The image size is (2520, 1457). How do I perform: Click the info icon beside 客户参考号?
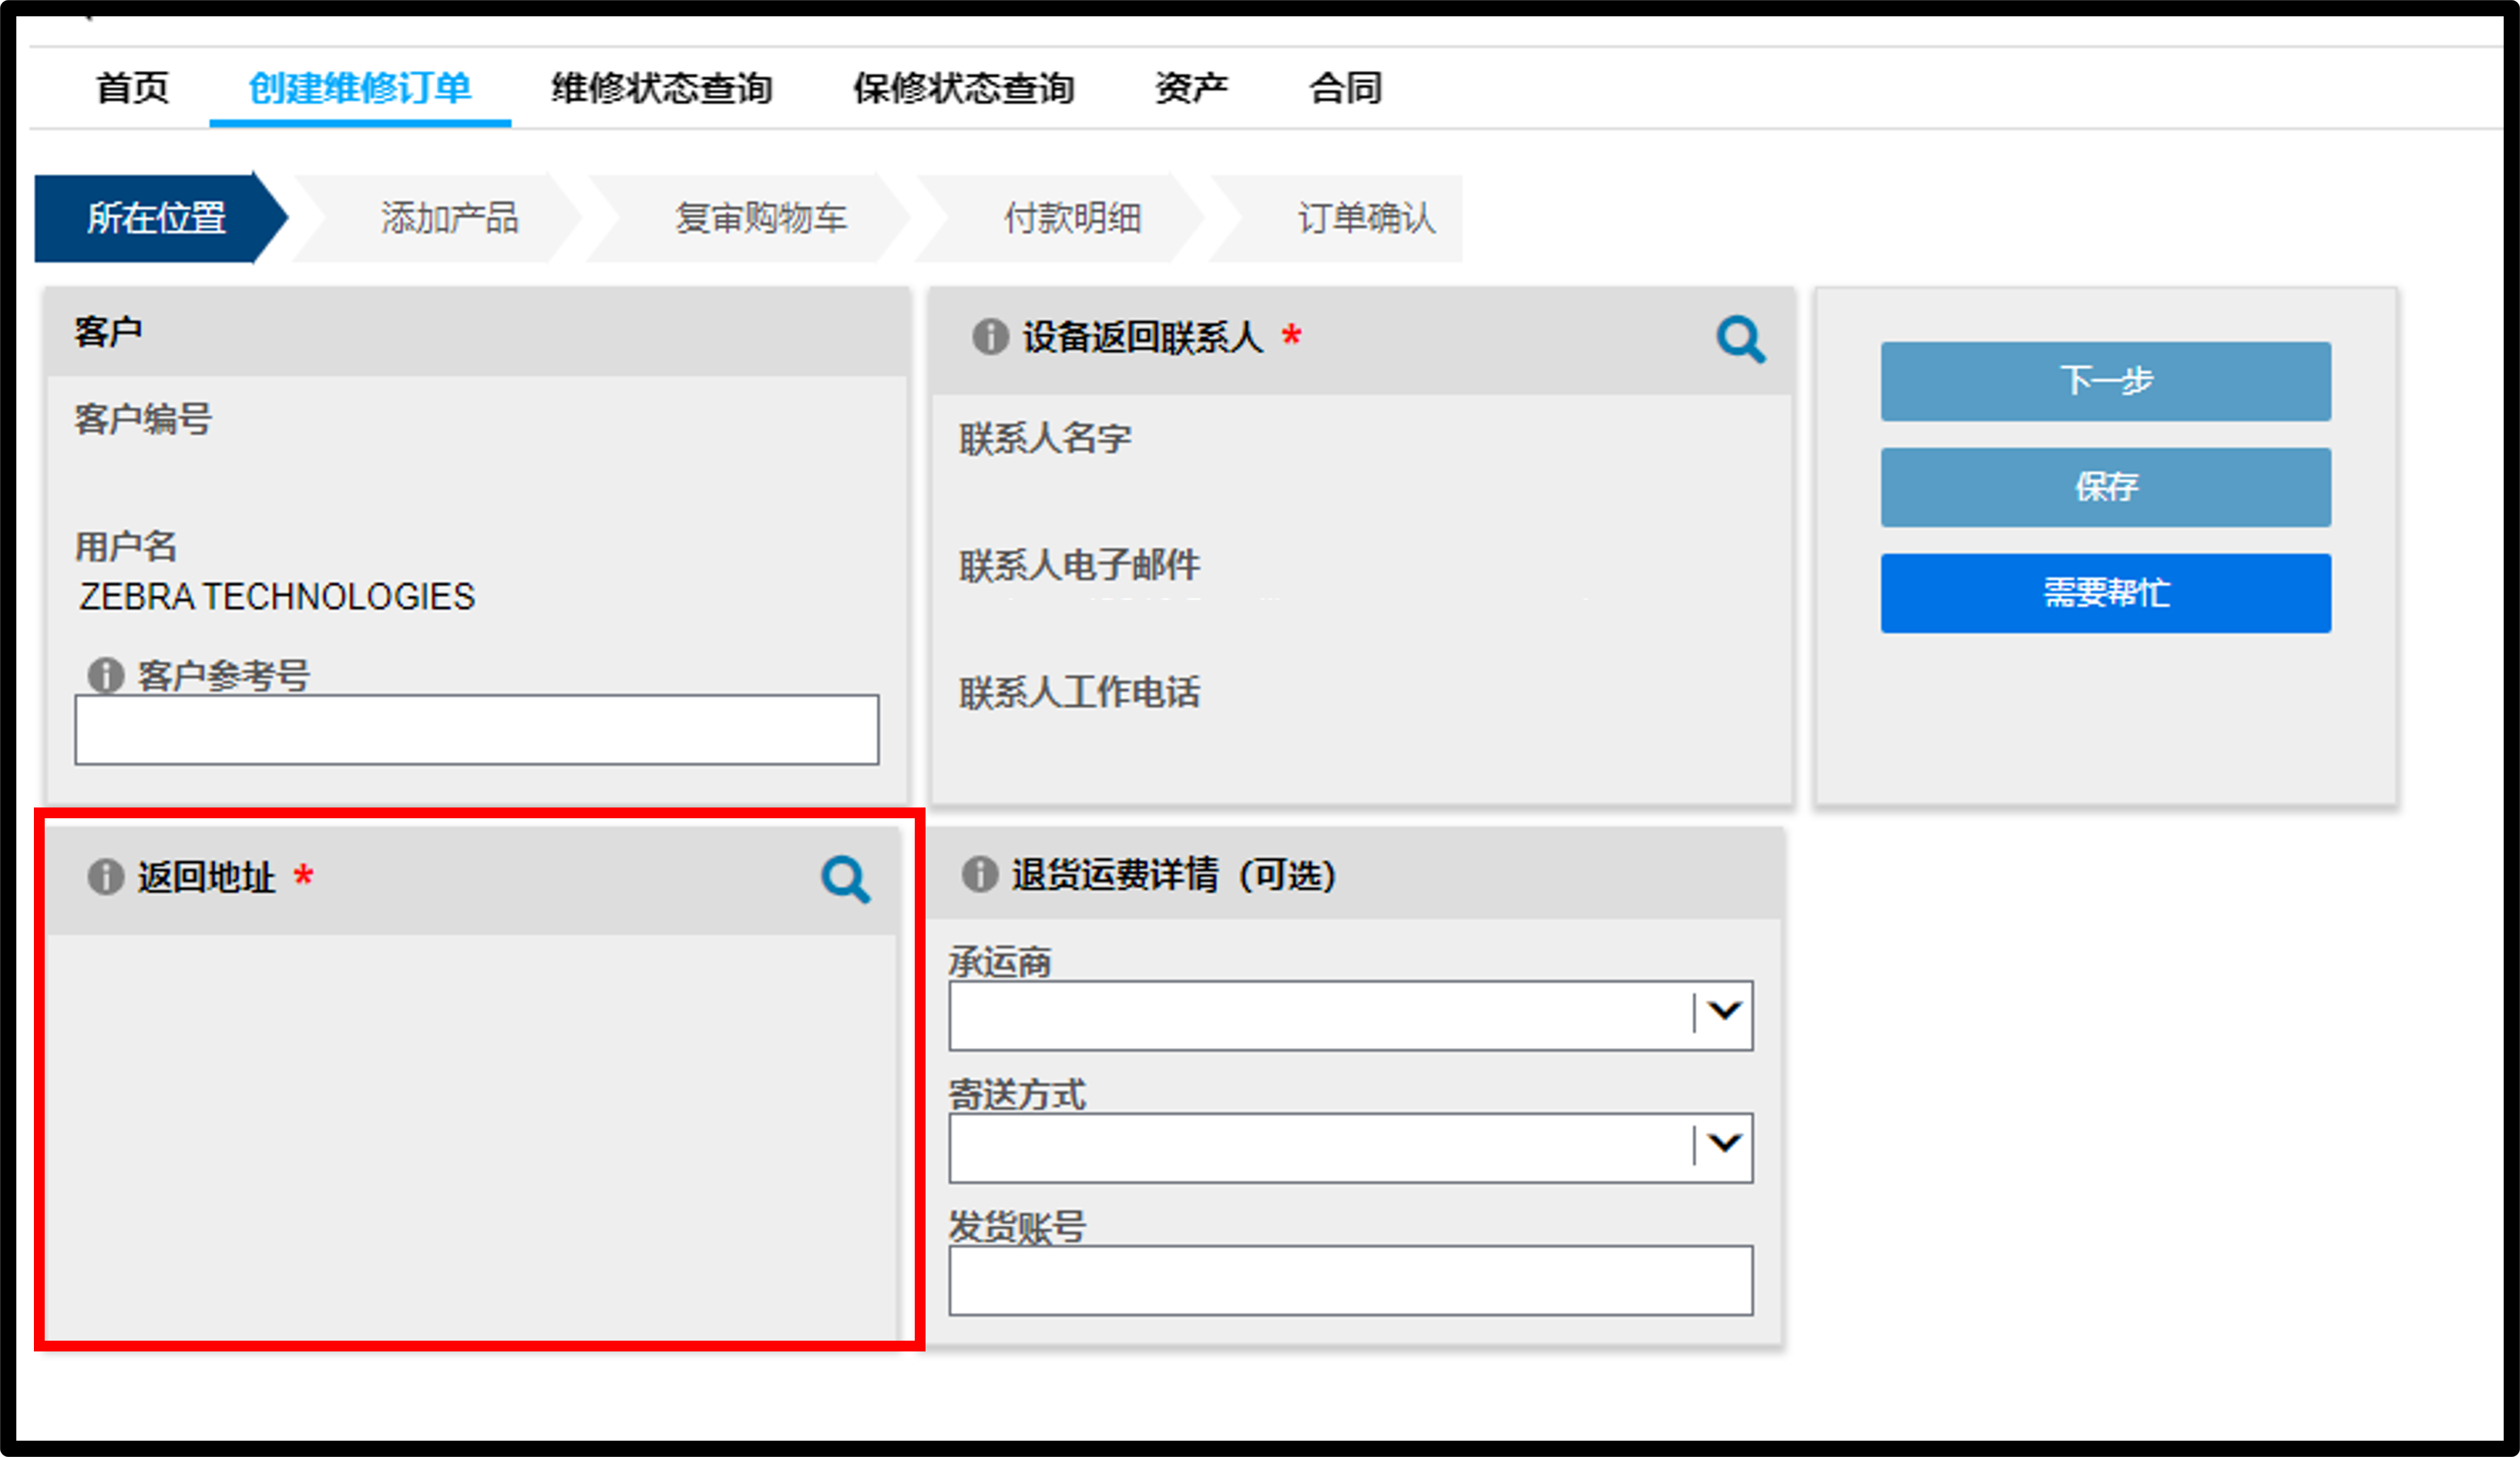coord(105,676)
